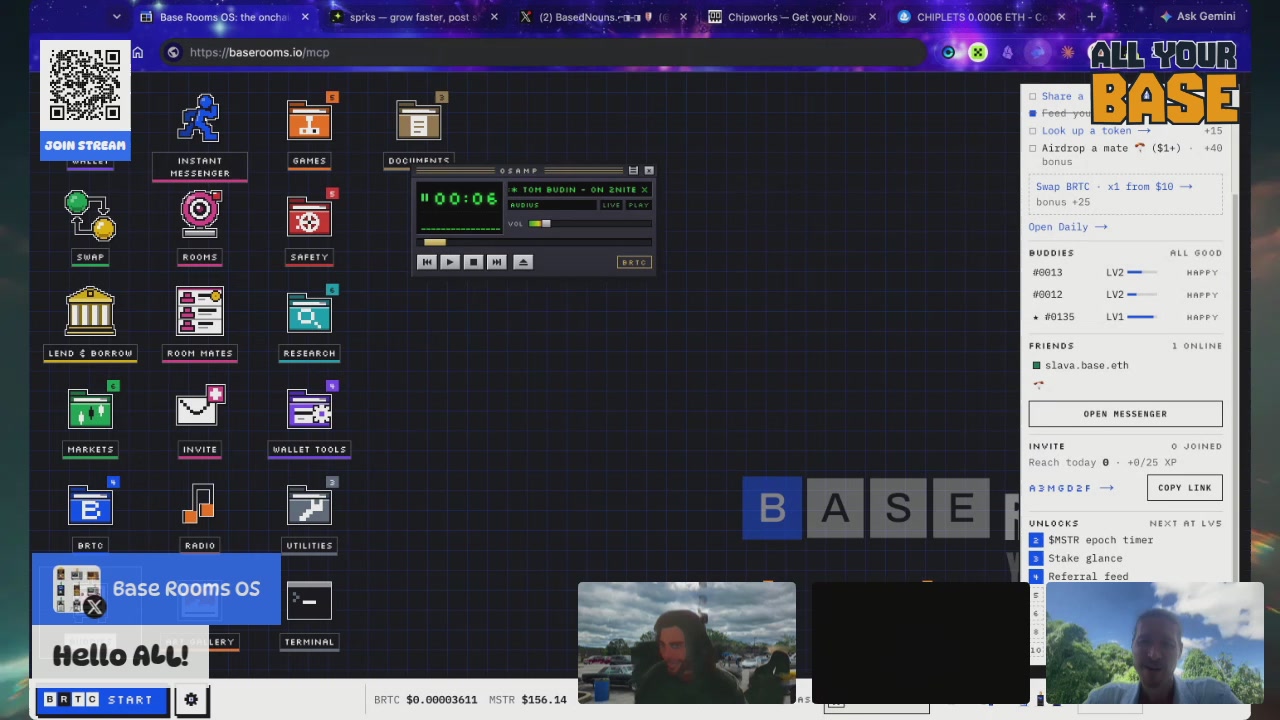The height and width of the screenshot is (720, 1280).
Task: Click the play button in the OSAMP player
Action: [x=449, y=262]
